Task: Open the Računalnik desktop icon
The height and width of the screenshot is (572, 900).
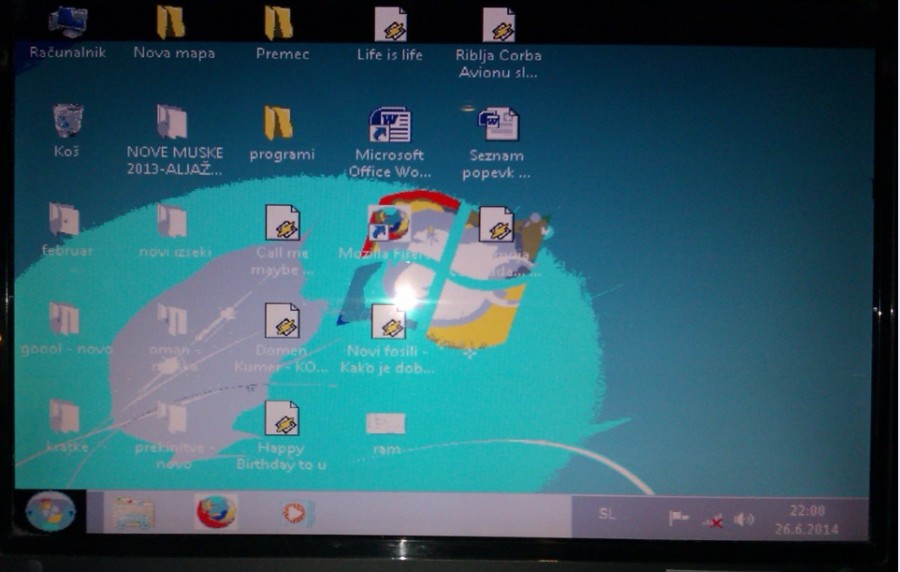Action: 67,22
